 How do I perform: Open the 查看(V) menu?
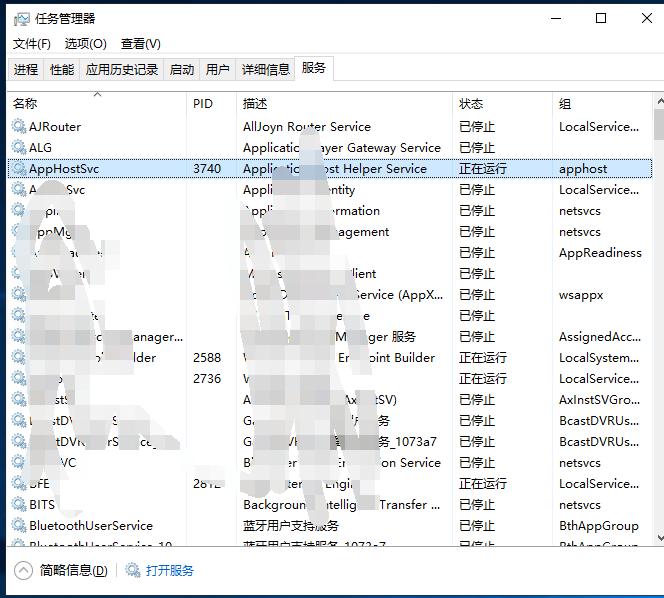(140, 44)
